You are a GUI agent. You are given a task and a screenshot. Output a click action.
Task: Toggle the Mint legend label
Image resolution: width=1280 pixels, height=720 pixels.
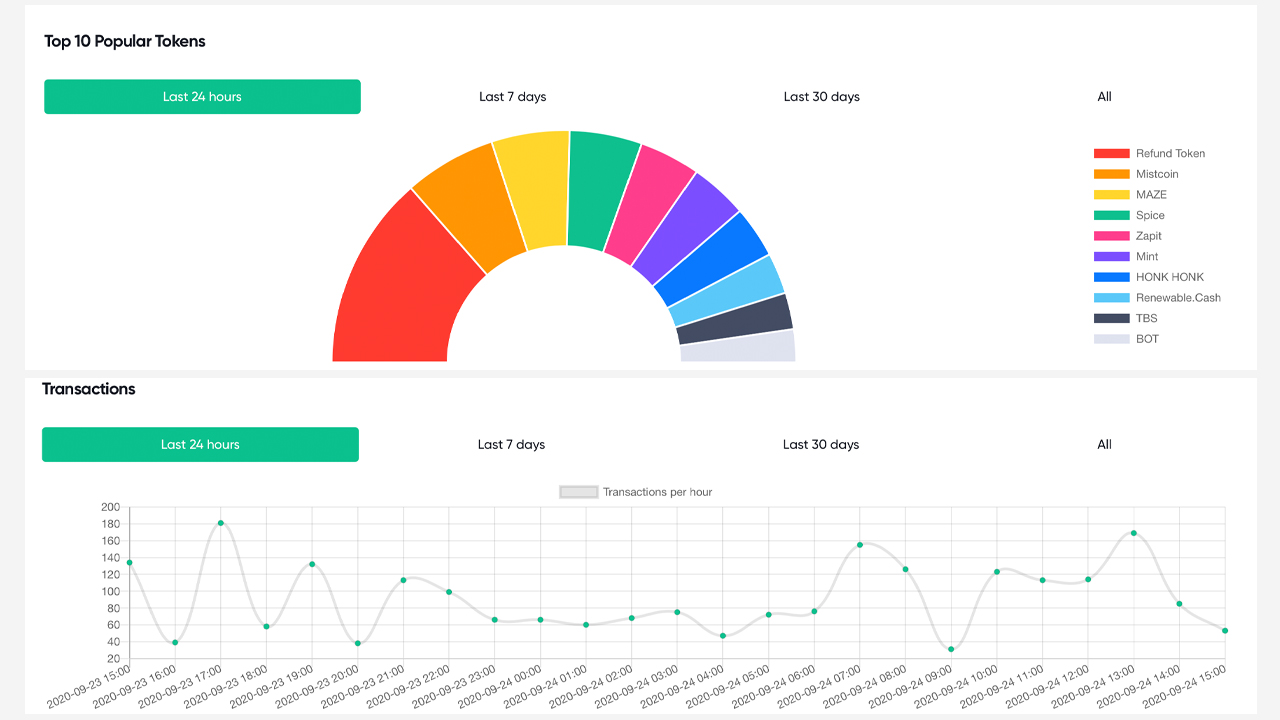pyautogui.click(x=1147, y=257)
